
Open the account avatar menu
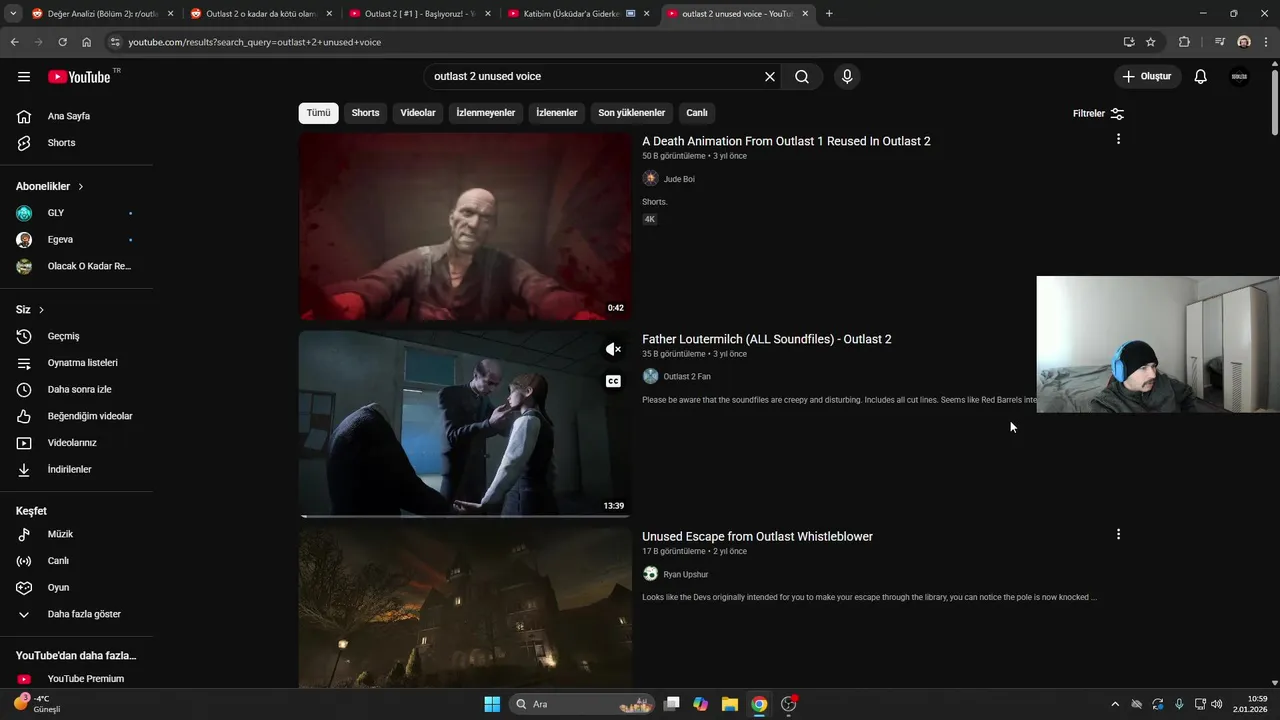click(1239, 77)
